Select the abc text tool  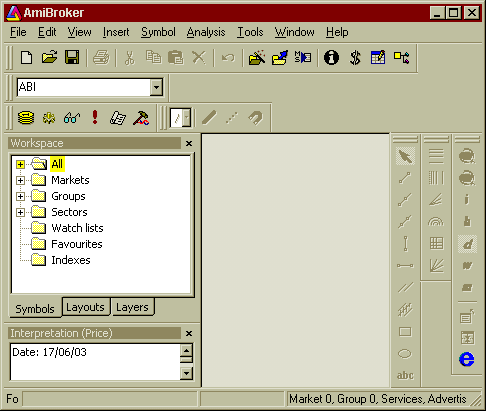click(405, 375)
